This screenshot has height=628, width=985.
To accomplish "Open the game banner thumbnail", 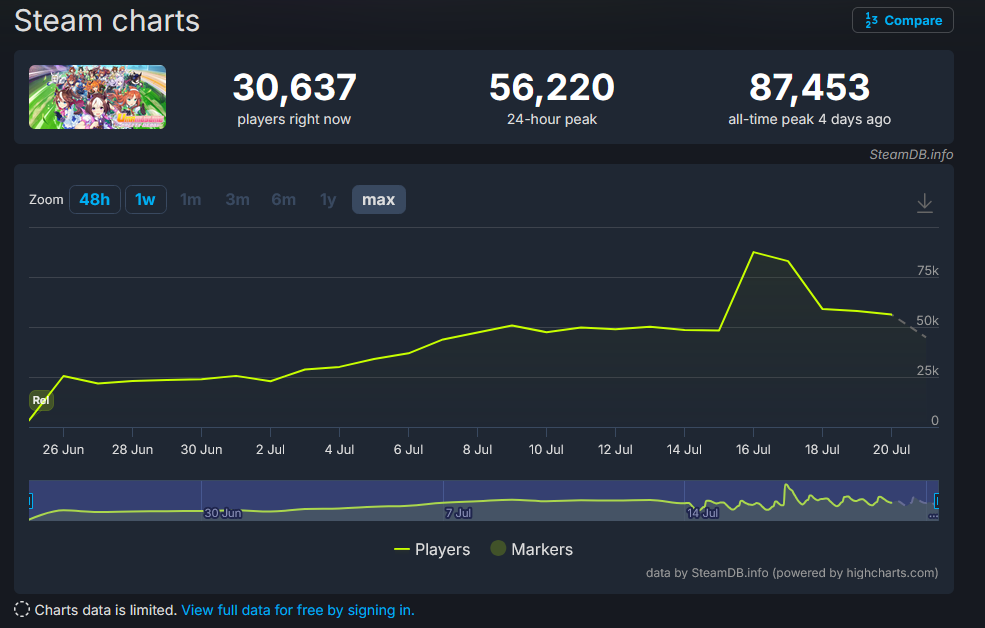I will pyautogui.click(x=97, y=97).
